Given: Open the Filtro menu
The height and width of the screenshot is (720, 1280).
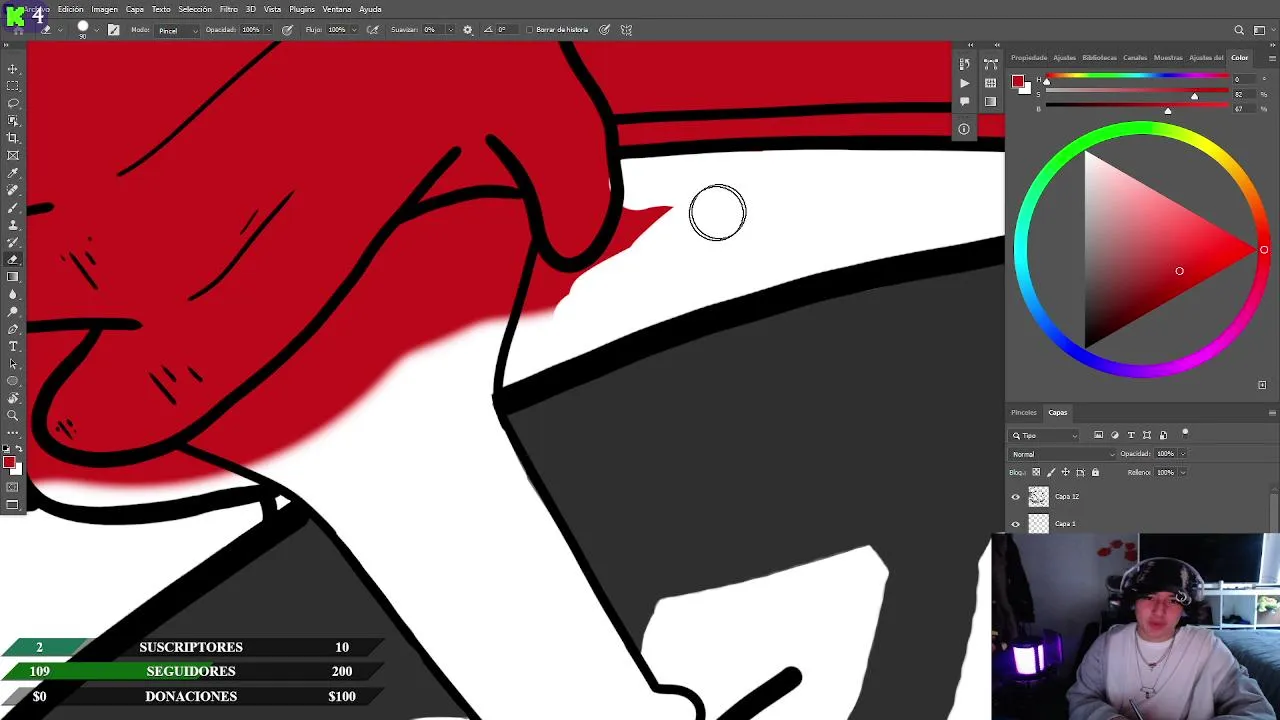Looking at the screenshot, I should [x=229, y=9].
